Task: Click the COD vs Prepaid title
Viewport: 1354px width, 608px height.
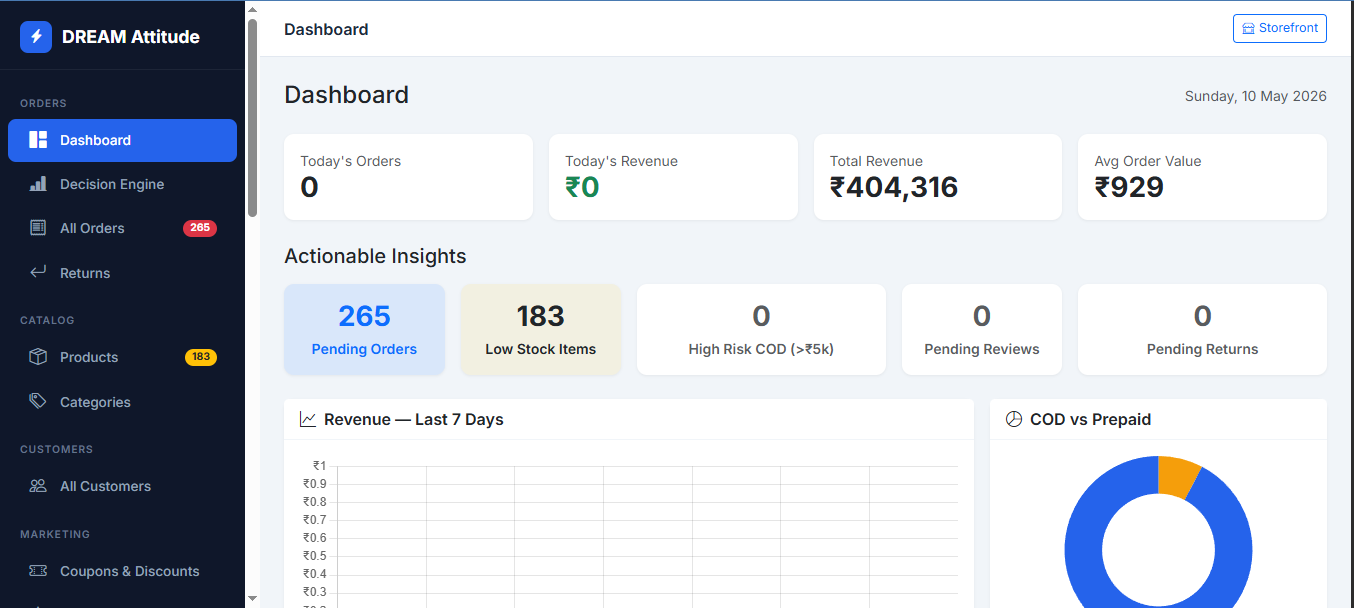Action: pos(1091,419)
